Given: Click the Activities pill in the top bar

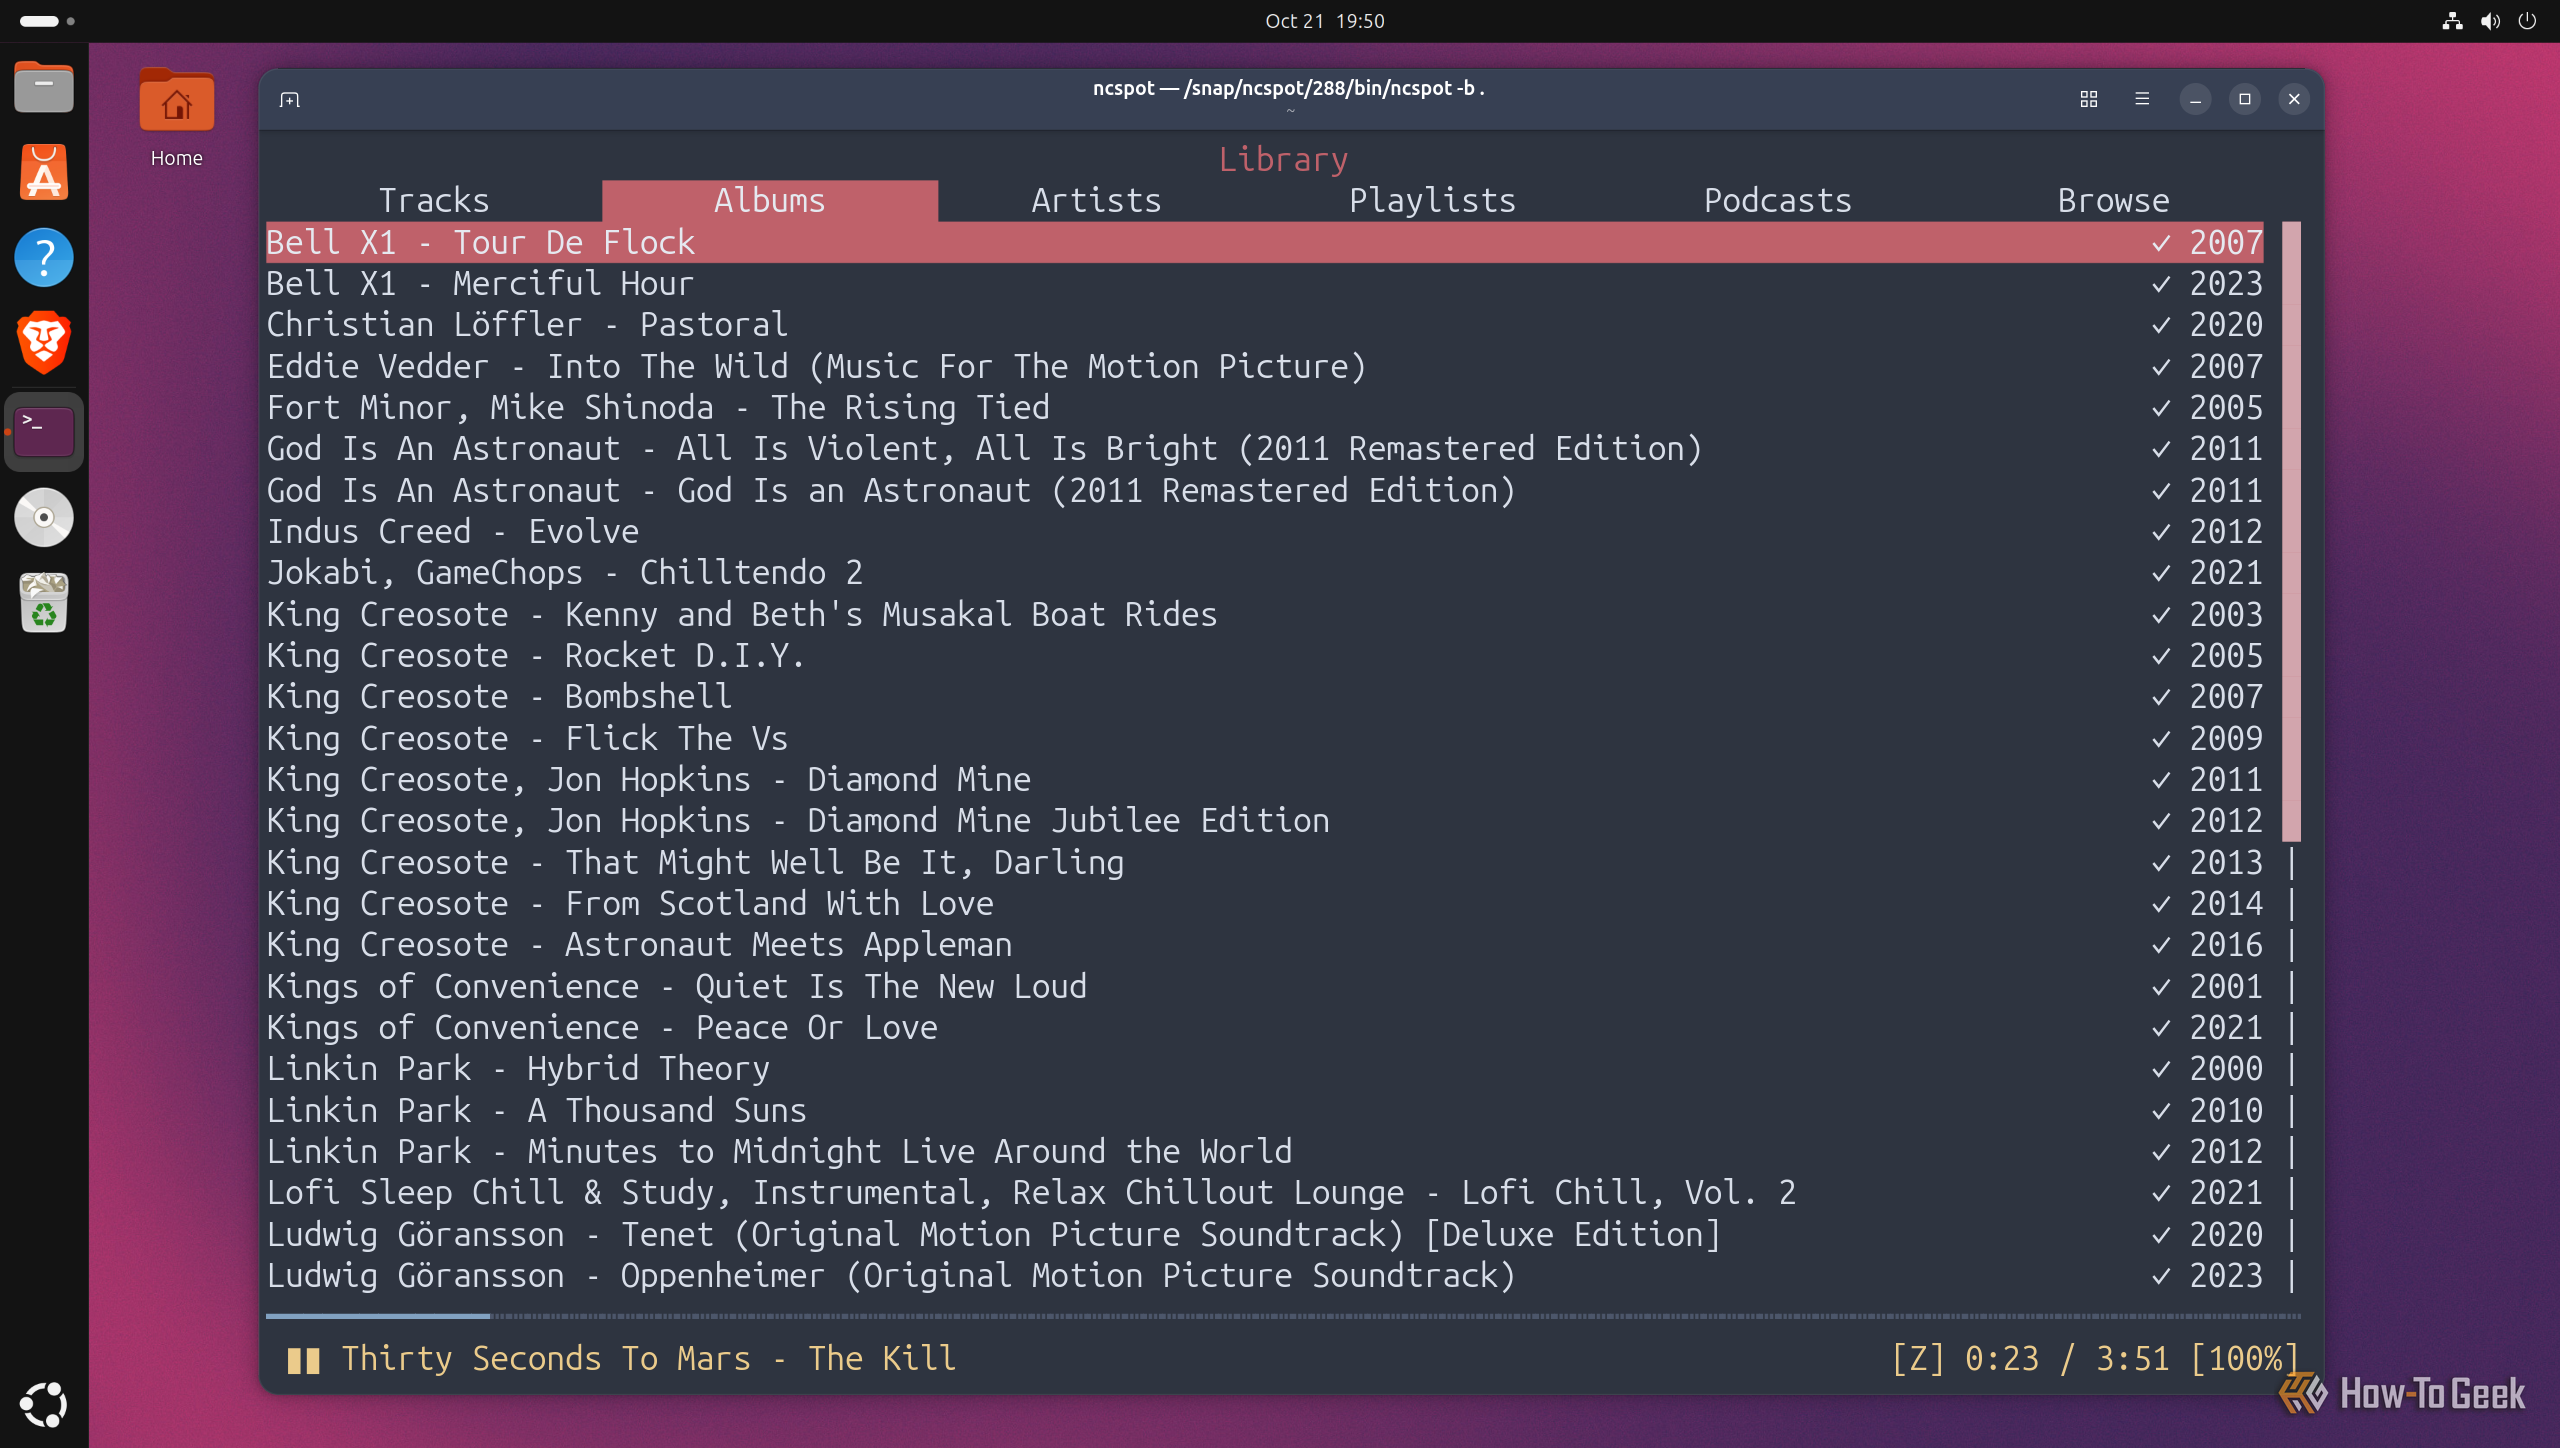Looking at the screenshot, I should (x=46, y=21).
